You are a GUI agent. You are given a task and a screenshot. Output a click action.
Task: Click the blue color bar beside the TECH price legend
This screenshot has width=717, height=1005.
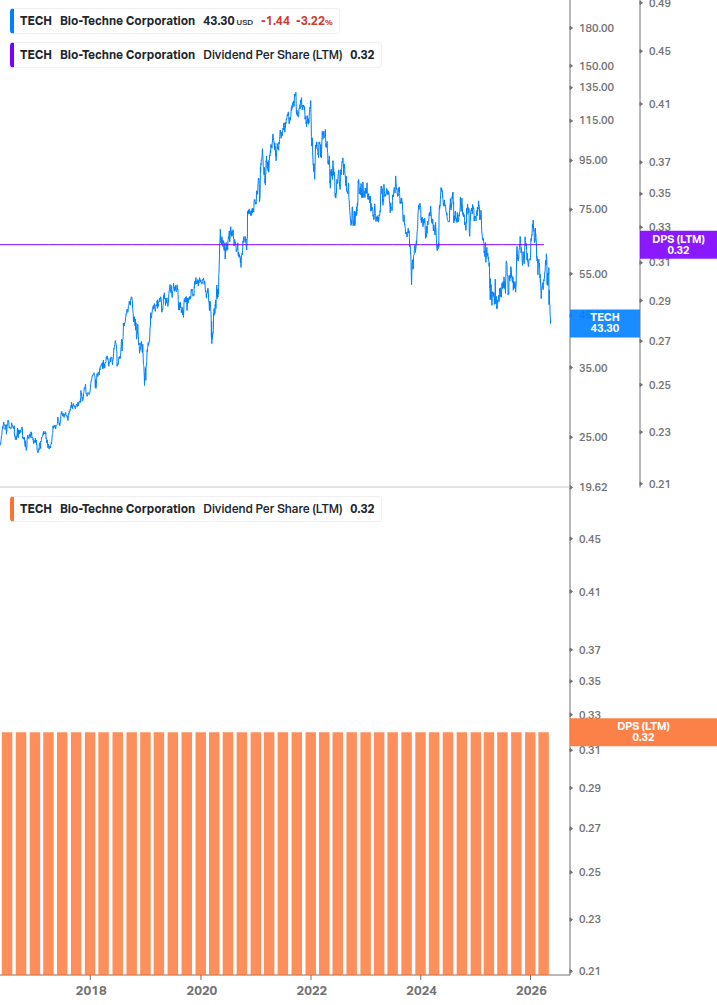tap(12, 21)
